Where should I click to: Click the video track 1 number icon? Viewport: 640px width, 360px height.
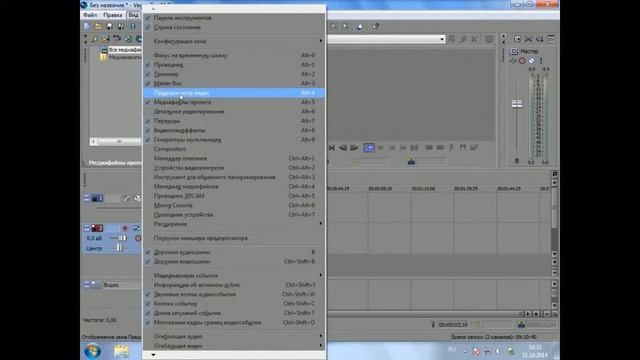tap(97, 198)
